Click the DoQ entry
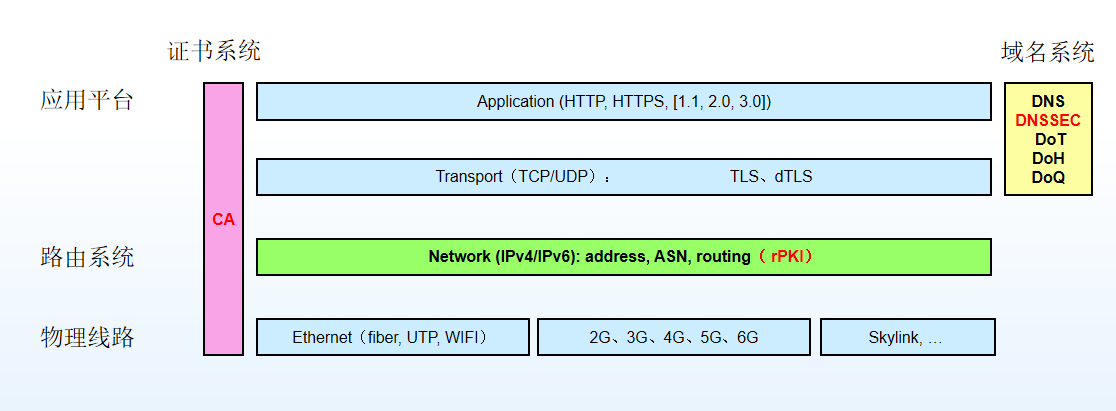The height and width of the screenshot is (411, 1116). click(x=1048, y=178)
